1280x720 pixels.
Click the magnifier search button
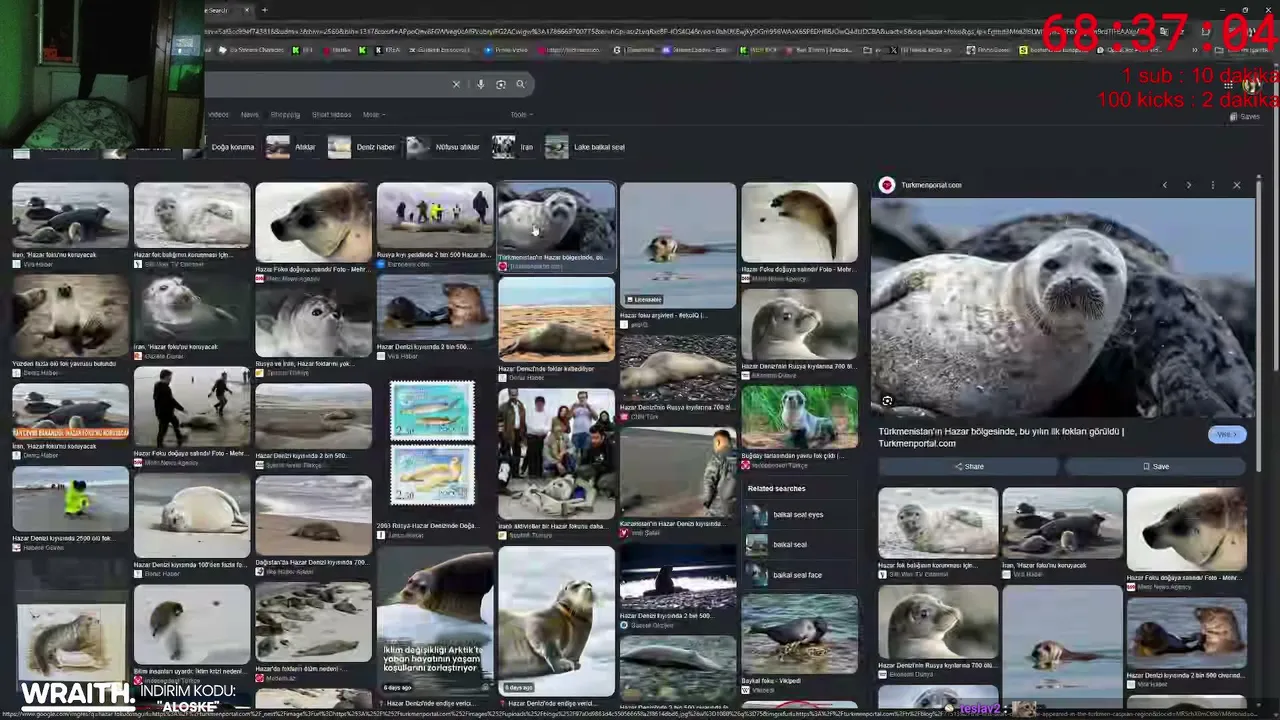click(520, 84)
